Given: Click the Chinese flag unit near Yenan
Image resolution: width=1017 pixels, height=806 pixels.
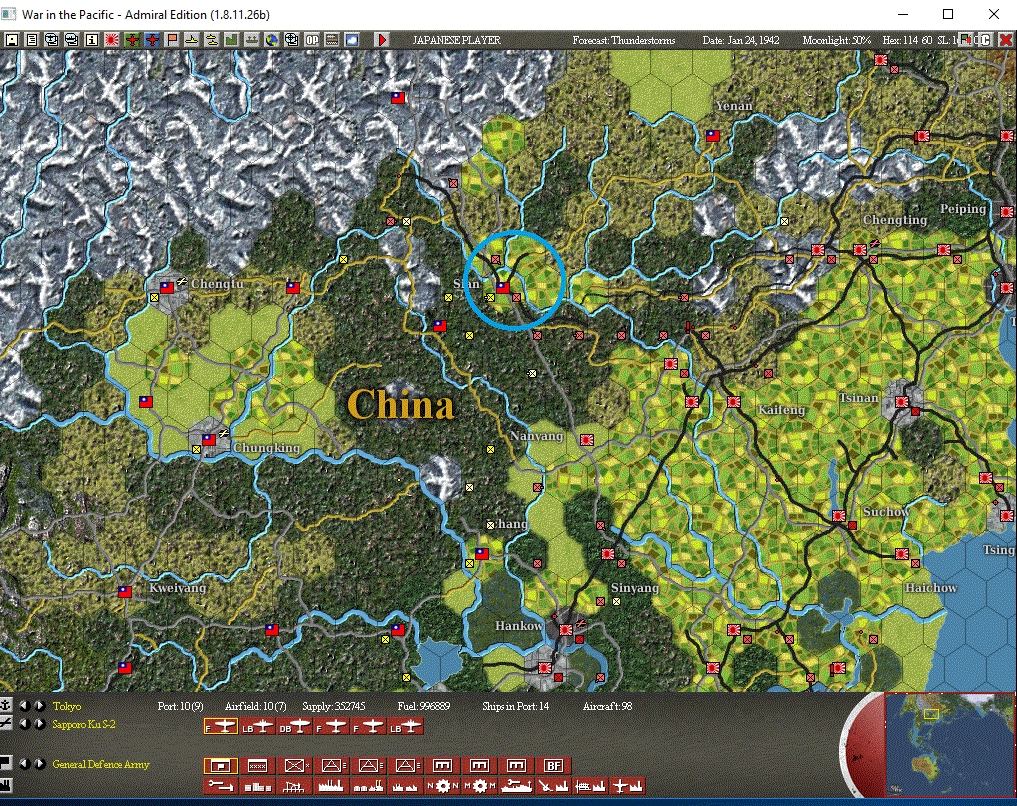Looking at the screenshot, I should tap(713, 136).
